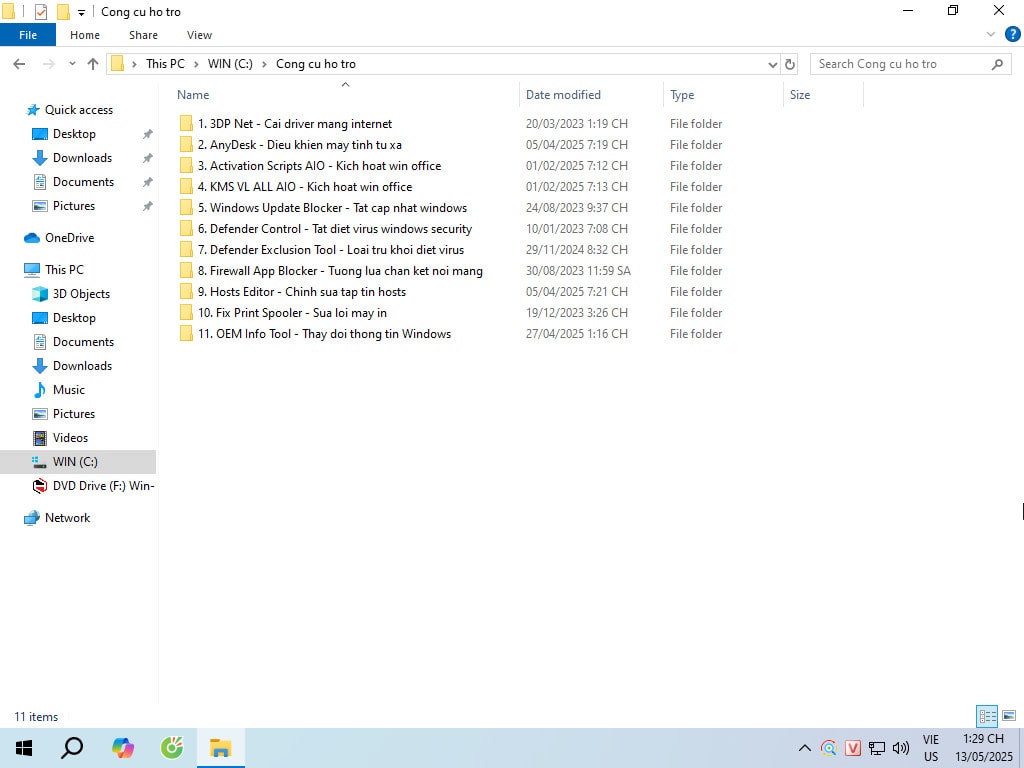Select the Hosts Editor folder icon

[186, 291]
